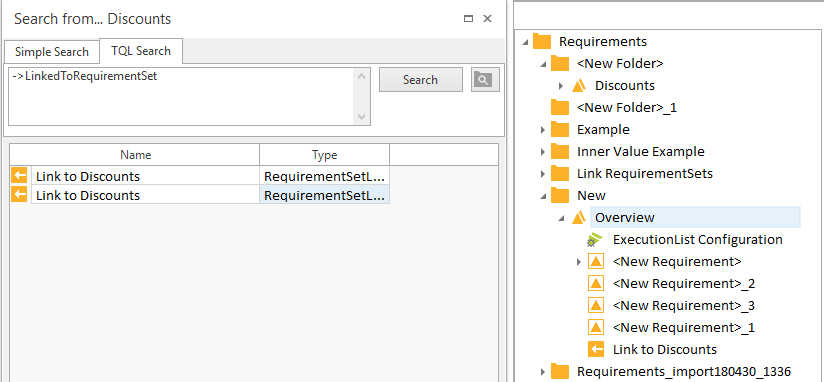This screenshot has height=382, width=824.
Task: Switch to the Simple Search tab
Action: 52,52
